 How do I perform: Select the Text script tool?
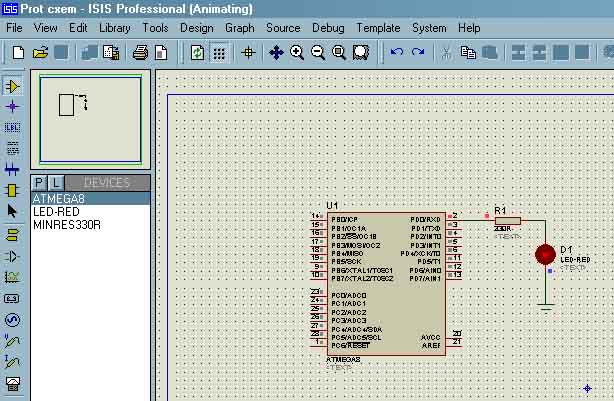coord(12,148)
